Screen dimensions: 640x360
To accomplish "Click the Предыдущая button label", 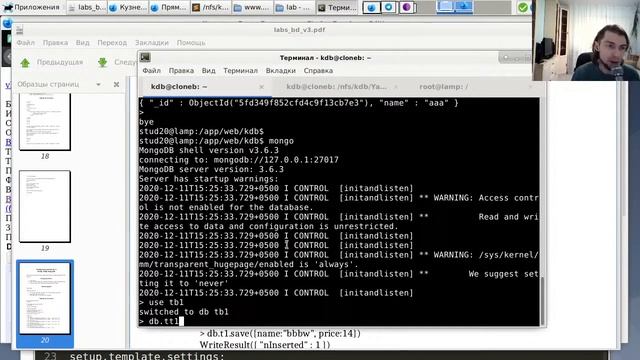I will [x=60, y=62].
